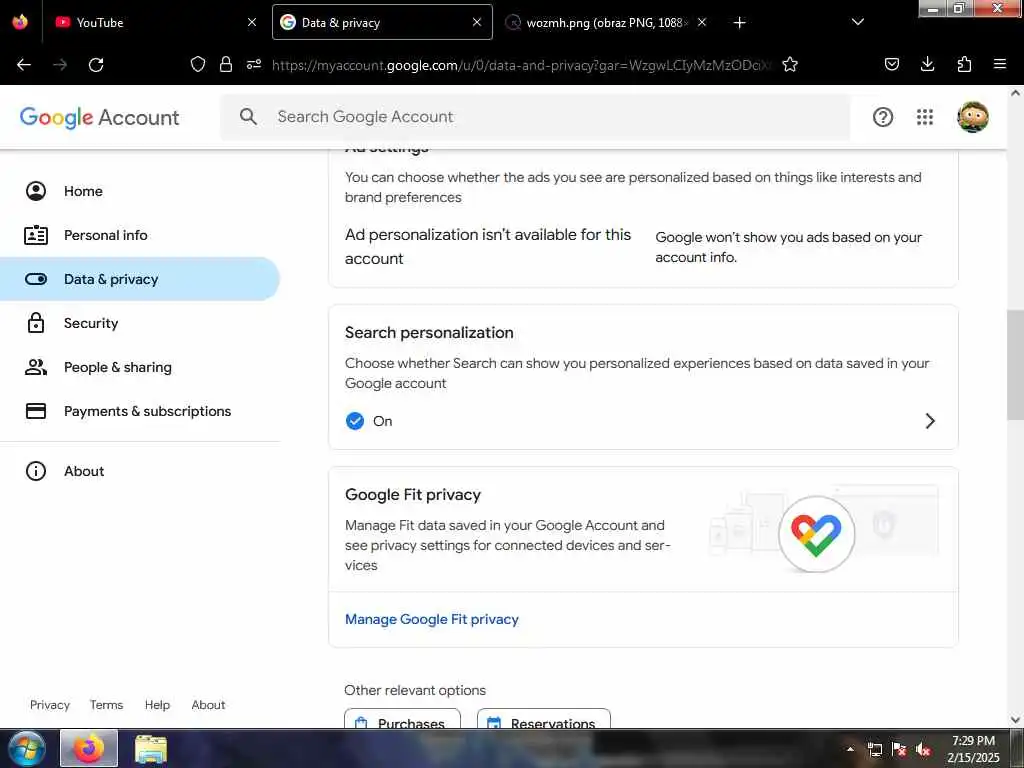
Task: Click the Firefox taskbar icon
Action: [x=89, y=748]
